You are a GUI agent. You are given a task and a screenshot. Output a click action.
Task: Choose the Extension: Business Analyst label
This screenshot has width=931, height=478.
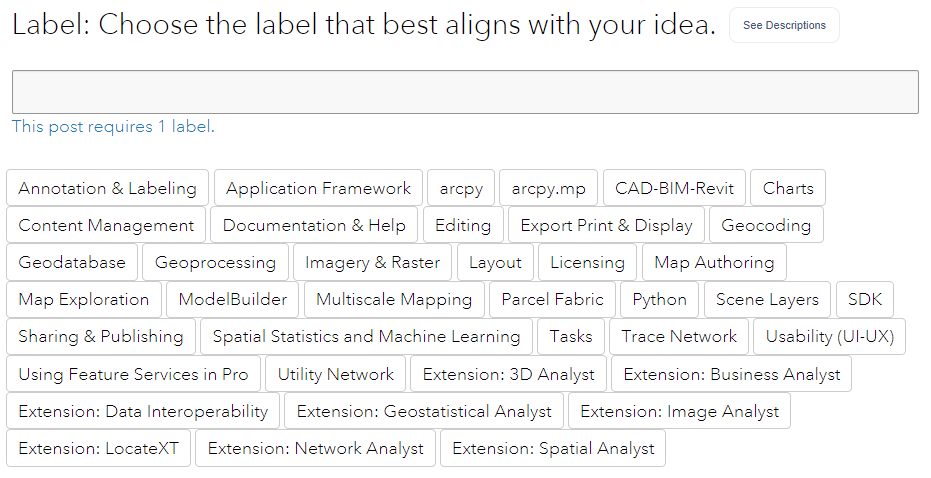[732, 374]
